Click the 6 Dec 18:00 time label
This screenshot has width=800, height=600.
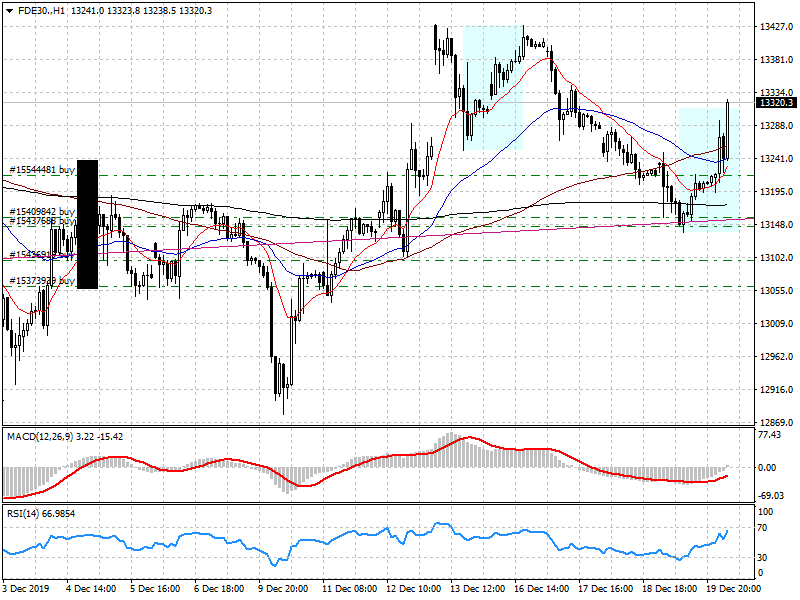[x=219, y=589]
